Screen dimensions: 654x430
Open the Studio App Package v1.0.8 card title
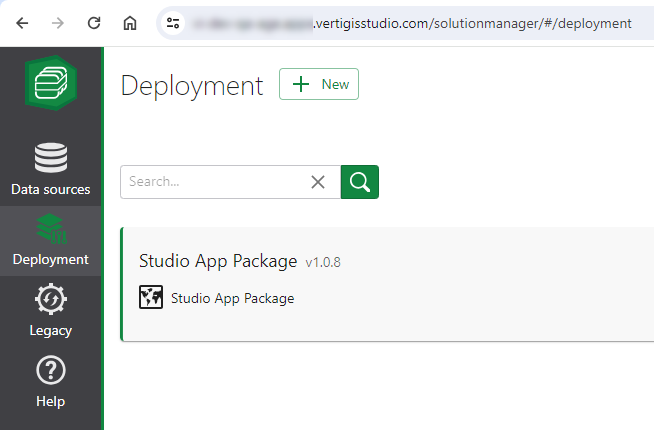coord(218,262)
